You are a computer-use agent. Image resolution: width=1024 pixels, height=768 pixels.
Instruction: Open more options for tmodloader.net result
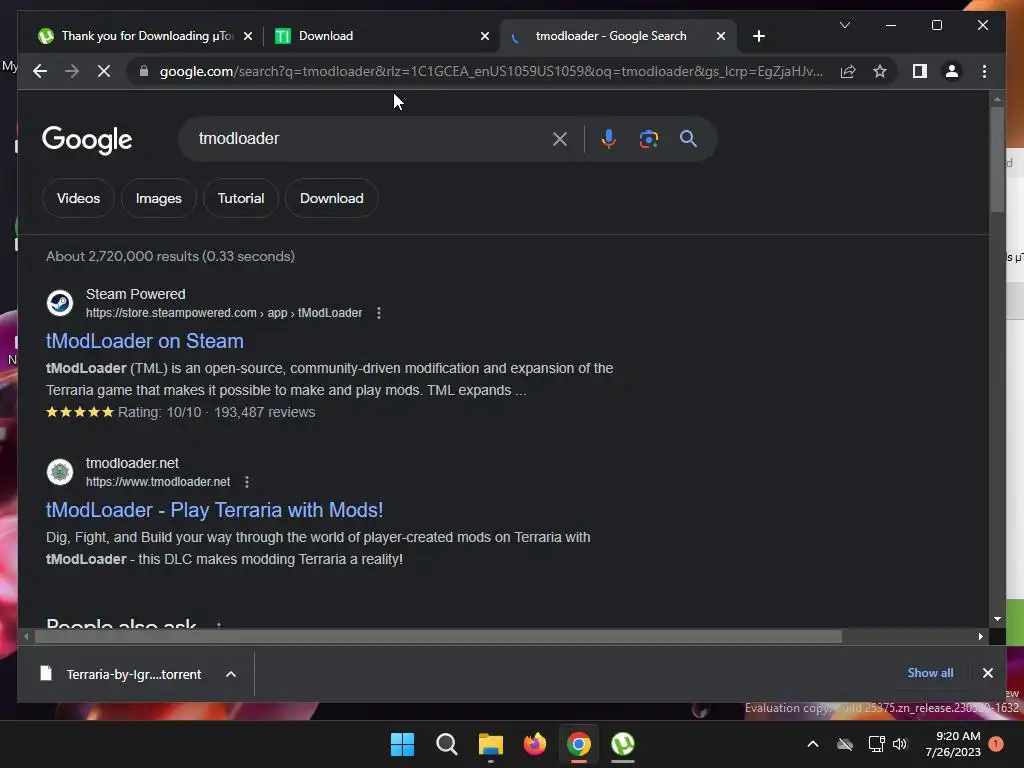[247, 482]
